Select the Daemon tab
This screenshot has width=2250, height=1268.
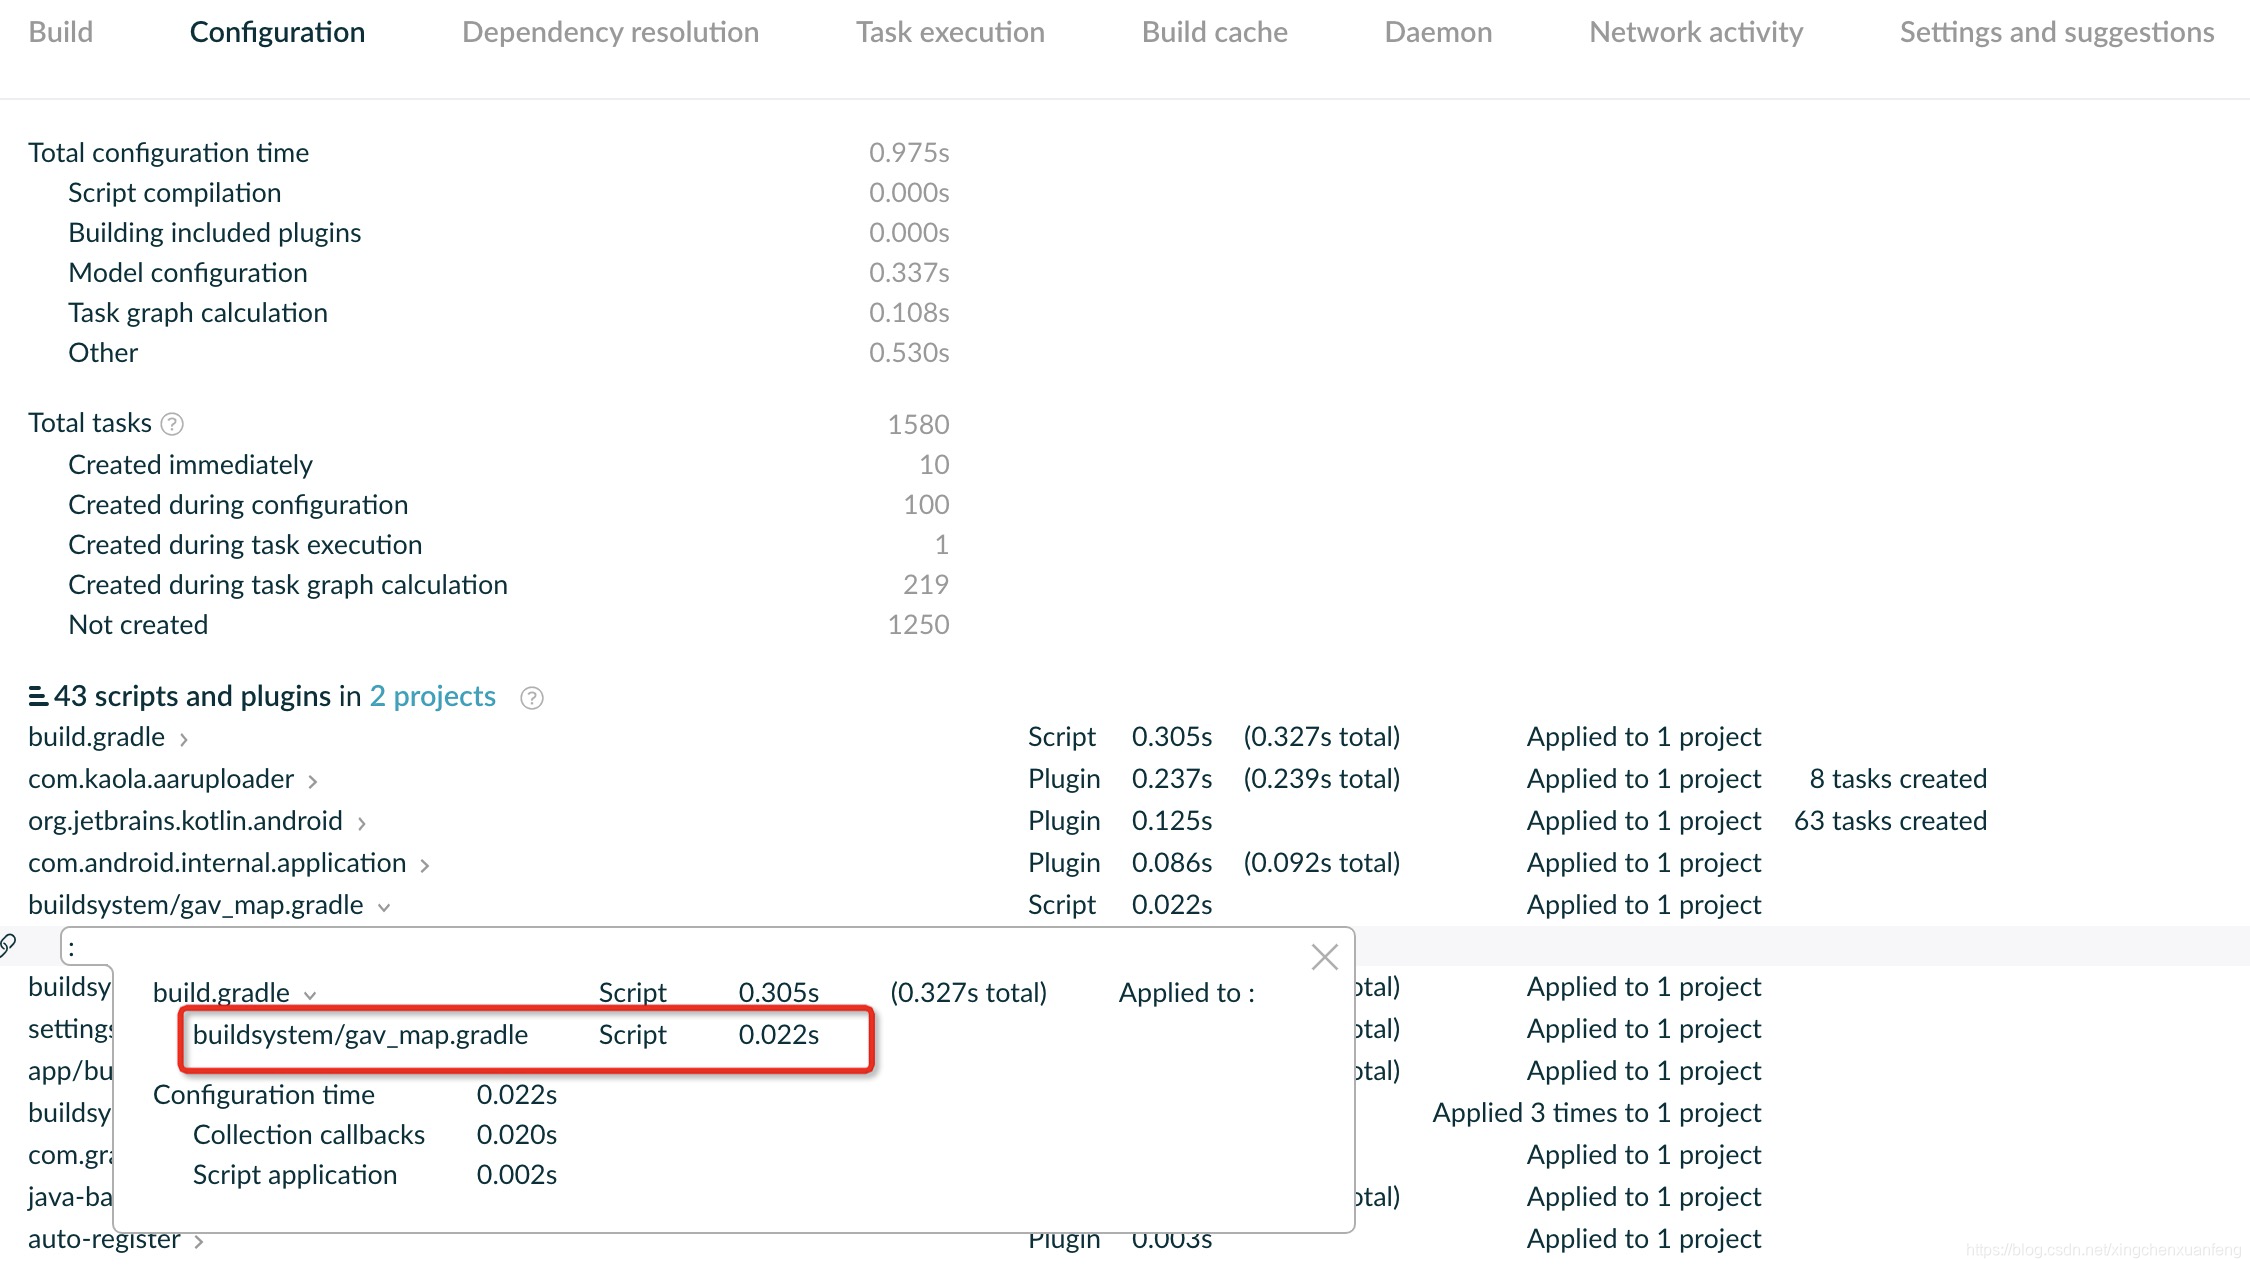pyautogui.click(x=1438, y=32)
